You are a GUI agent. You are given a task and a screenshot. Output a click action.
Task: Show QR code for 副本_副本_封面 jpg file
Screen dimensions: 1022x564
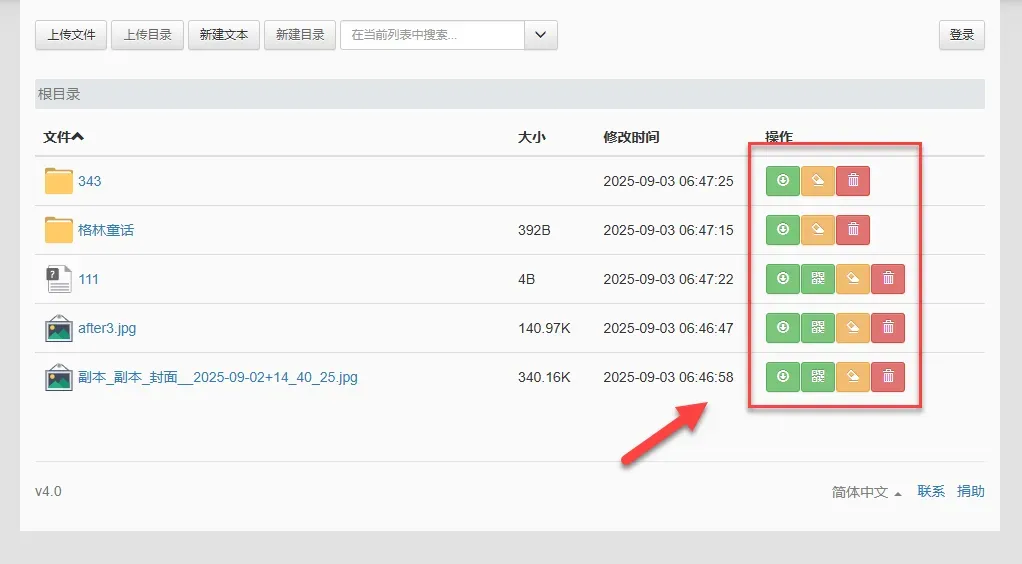(x=818, y=377)
